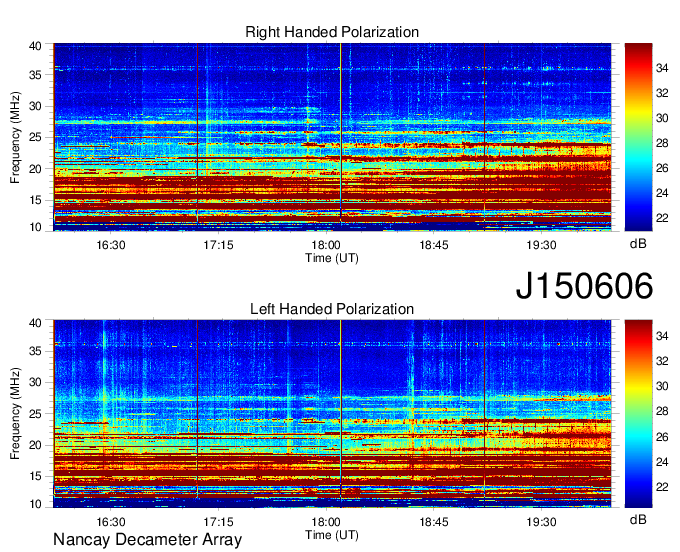Click the dB unit label under the upper color bar
Viewport: 680px width, 552px height.
638,245
